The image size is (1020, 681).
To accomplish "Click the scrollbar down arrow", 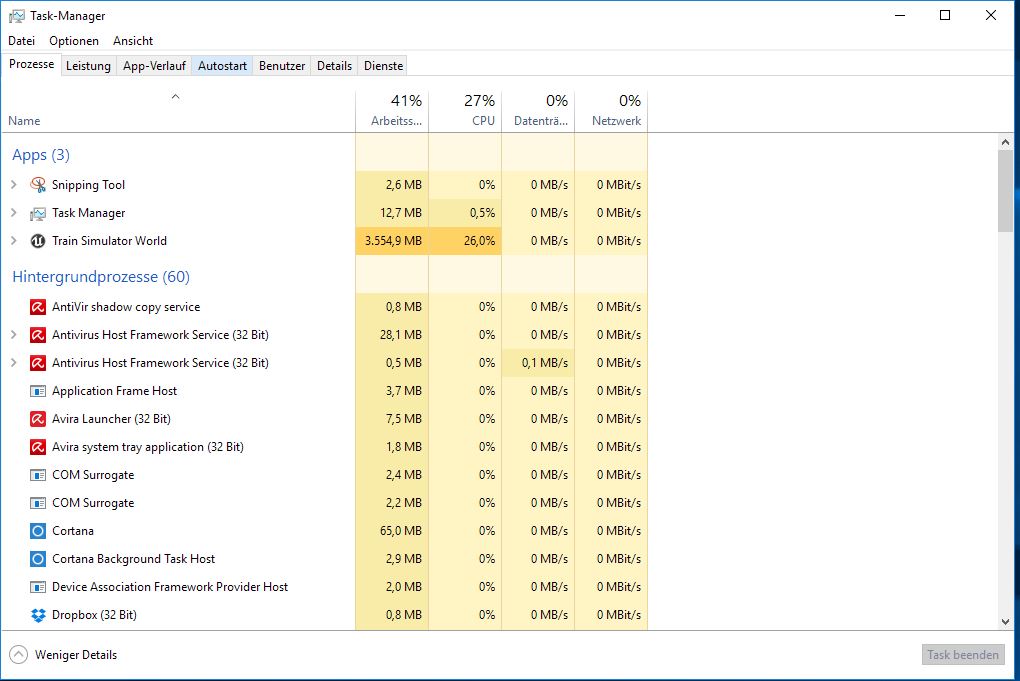I will [x=1006, y=621].
